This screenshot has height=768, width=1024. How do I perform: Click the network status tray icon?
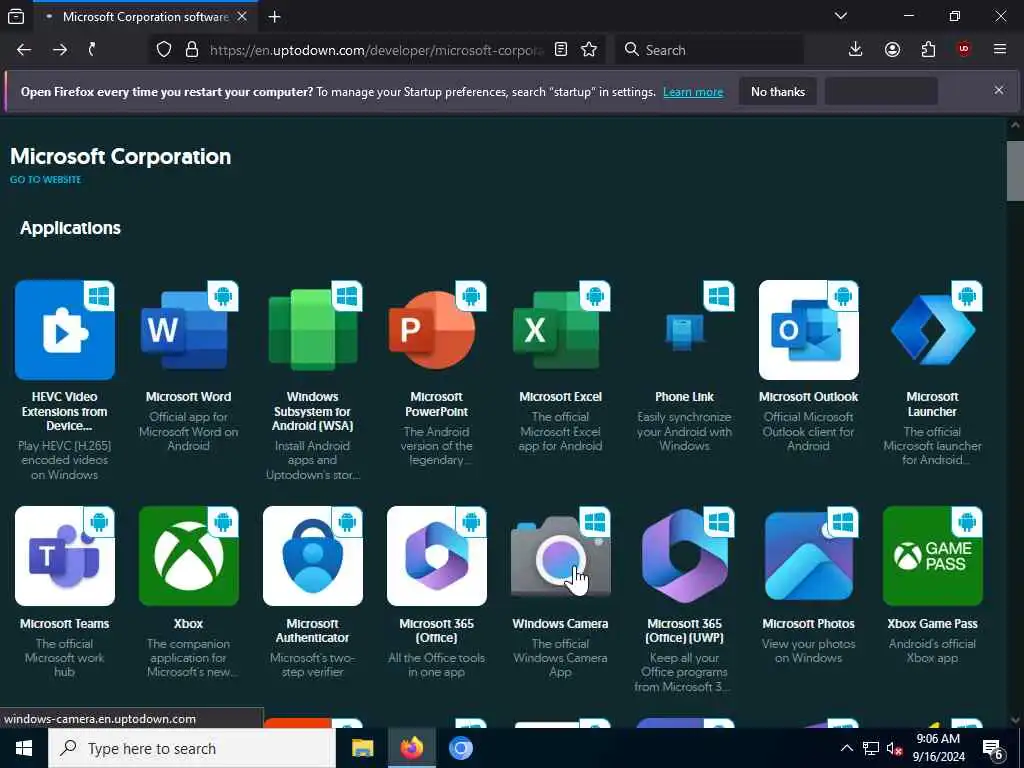(x=871, y=748)
